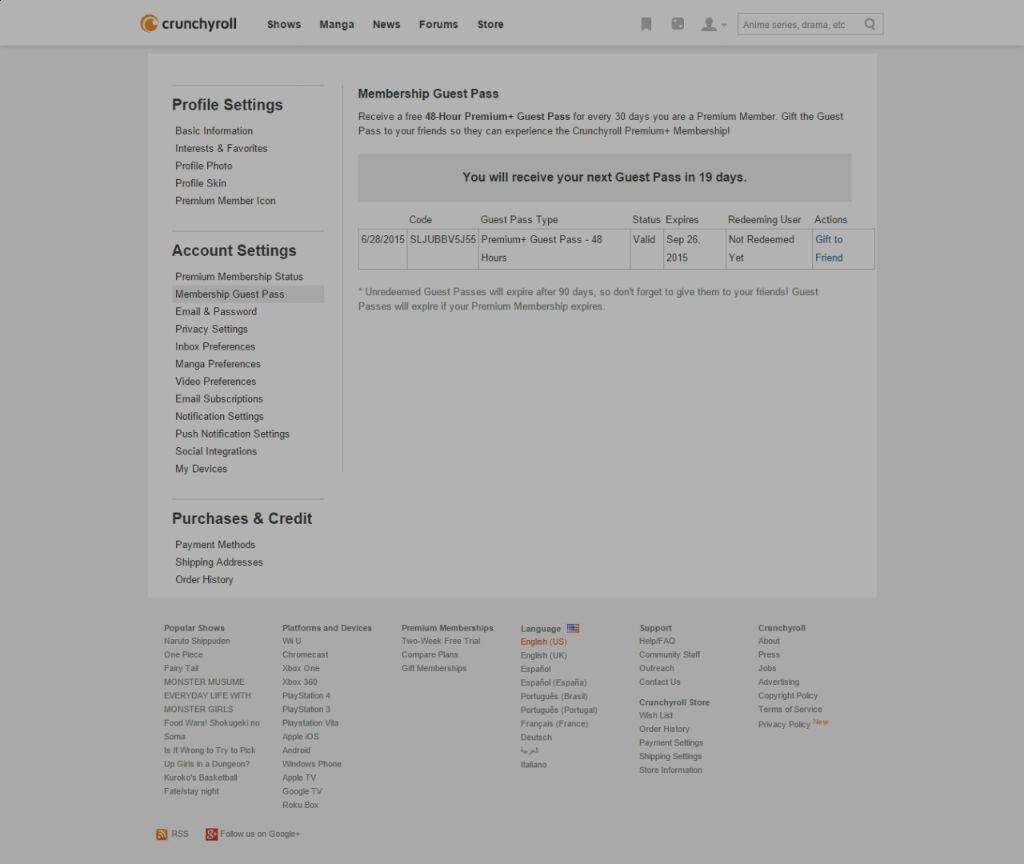The height and width of the screenshot is (864, 1024).
Task: Go to Privacy Settings
Action: point(212,329)
